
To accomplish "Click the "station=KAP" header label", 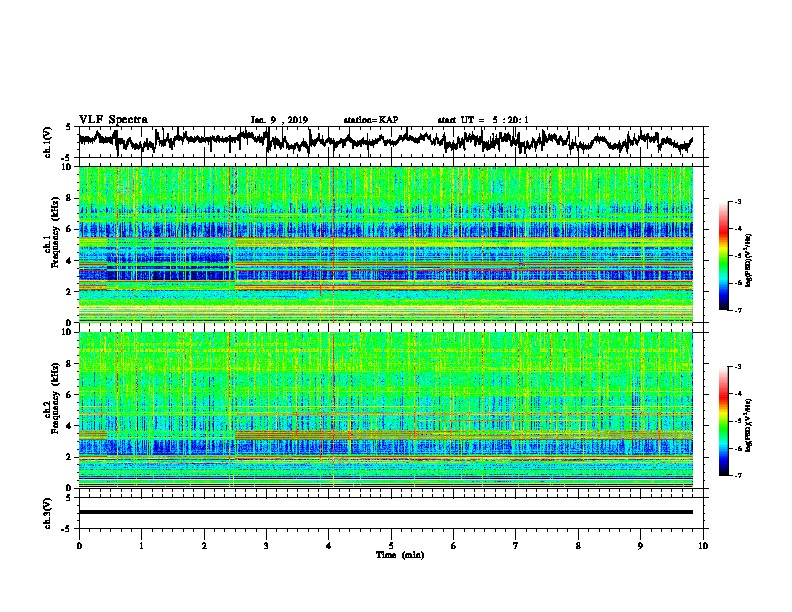I will pos(371,120).
